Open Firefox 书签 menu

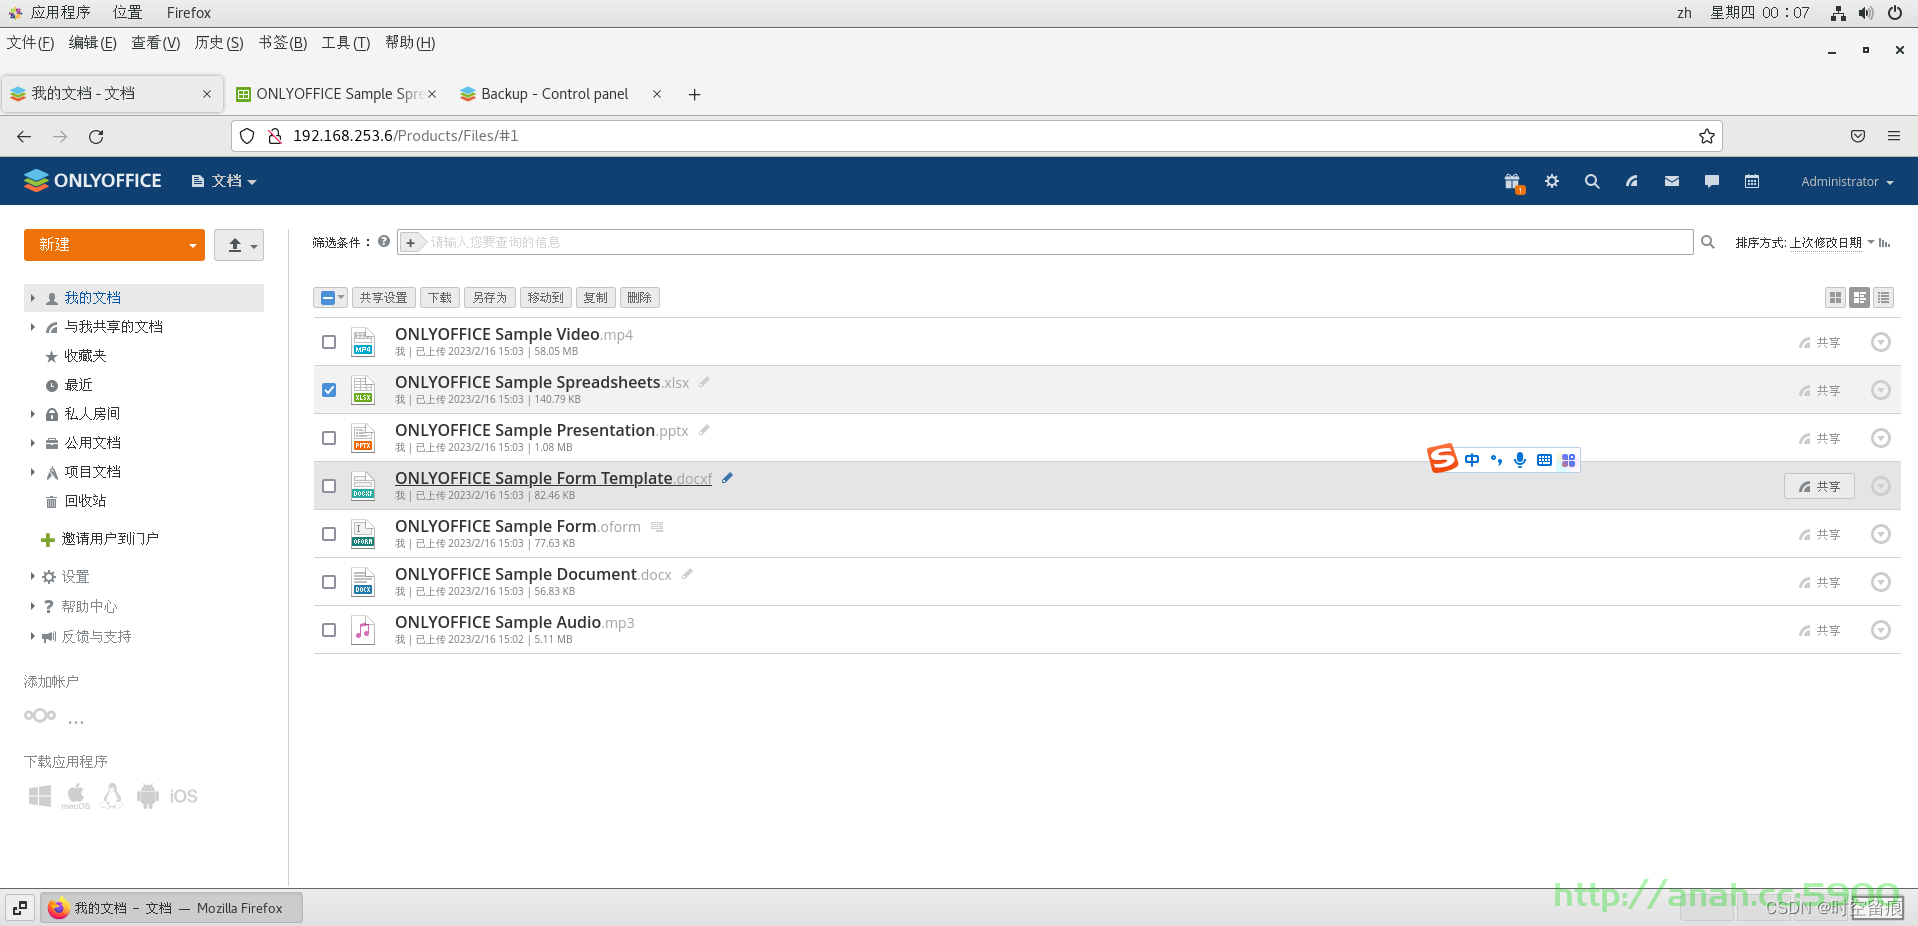pos(283,43)
